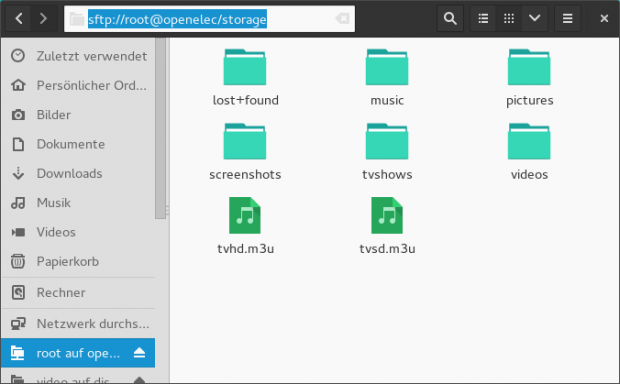Open Musik in sidebar
The height and width of the screenshot is (384, 620).
coord(78,202)
